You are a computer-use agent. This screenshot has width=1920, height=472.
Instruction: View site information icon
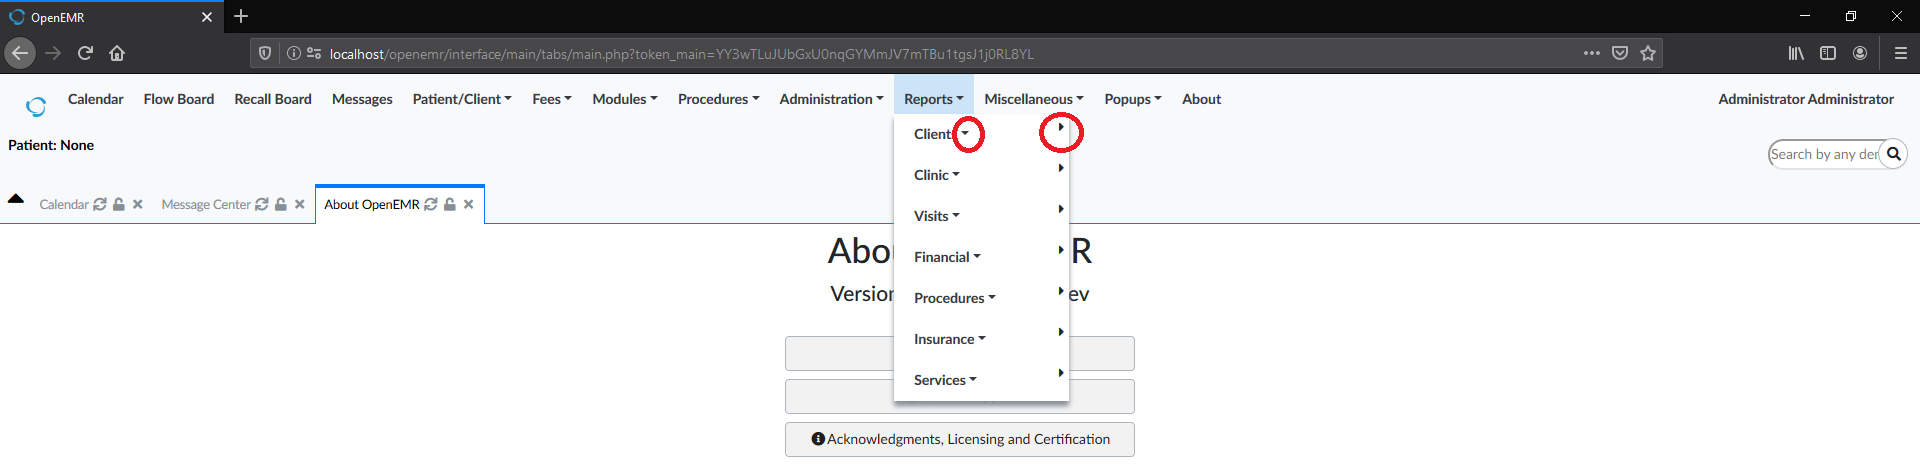coord(294,53)
